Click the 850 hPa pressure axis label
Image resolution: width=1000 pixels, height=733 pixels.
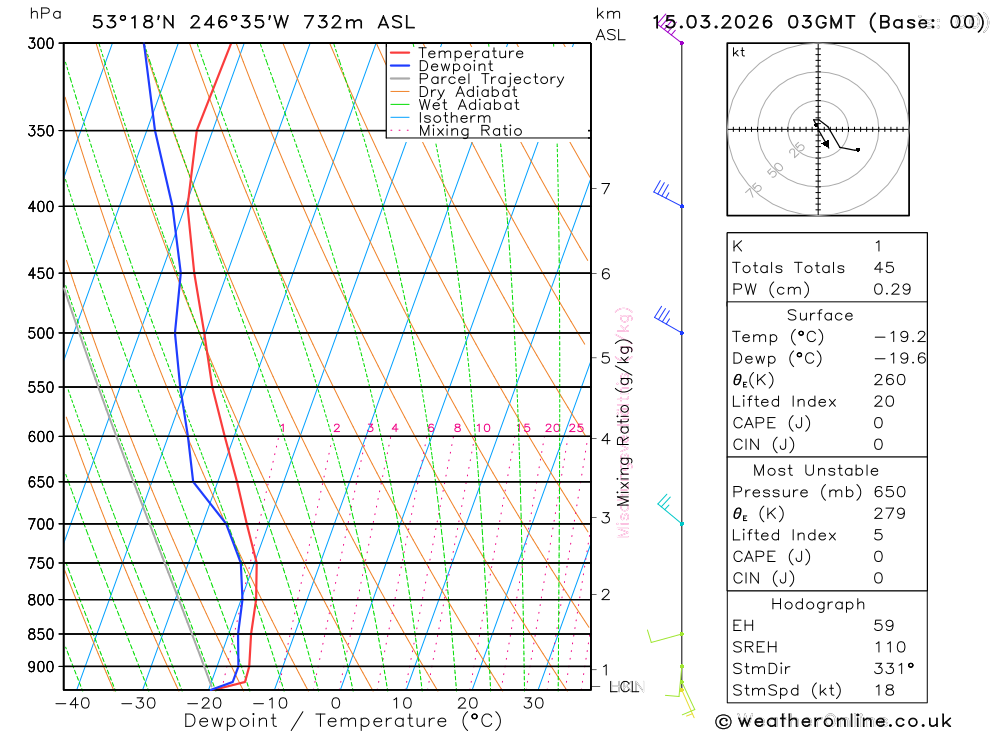point(41,634)
